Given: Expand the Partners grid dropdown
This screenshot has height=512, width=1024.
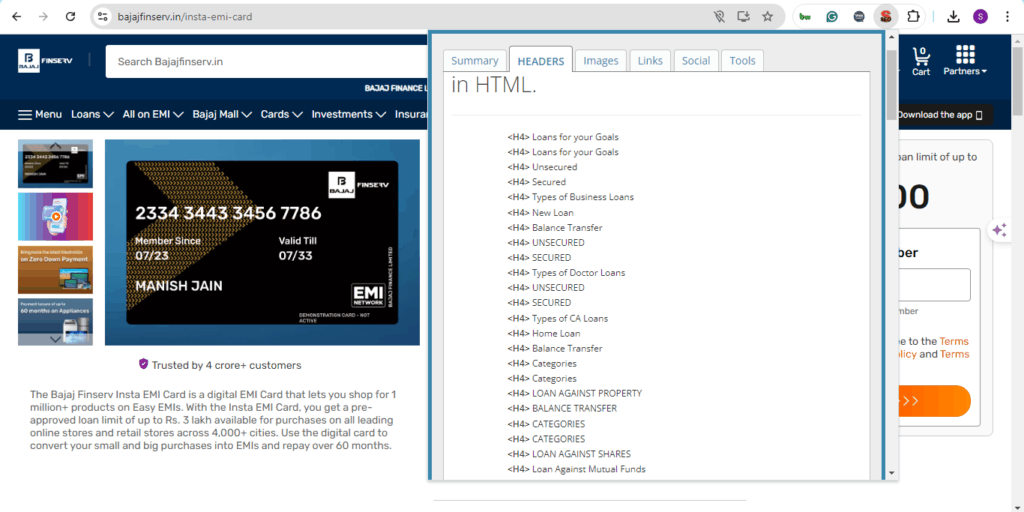Looking at the screenshot, I should pos(965,61).
